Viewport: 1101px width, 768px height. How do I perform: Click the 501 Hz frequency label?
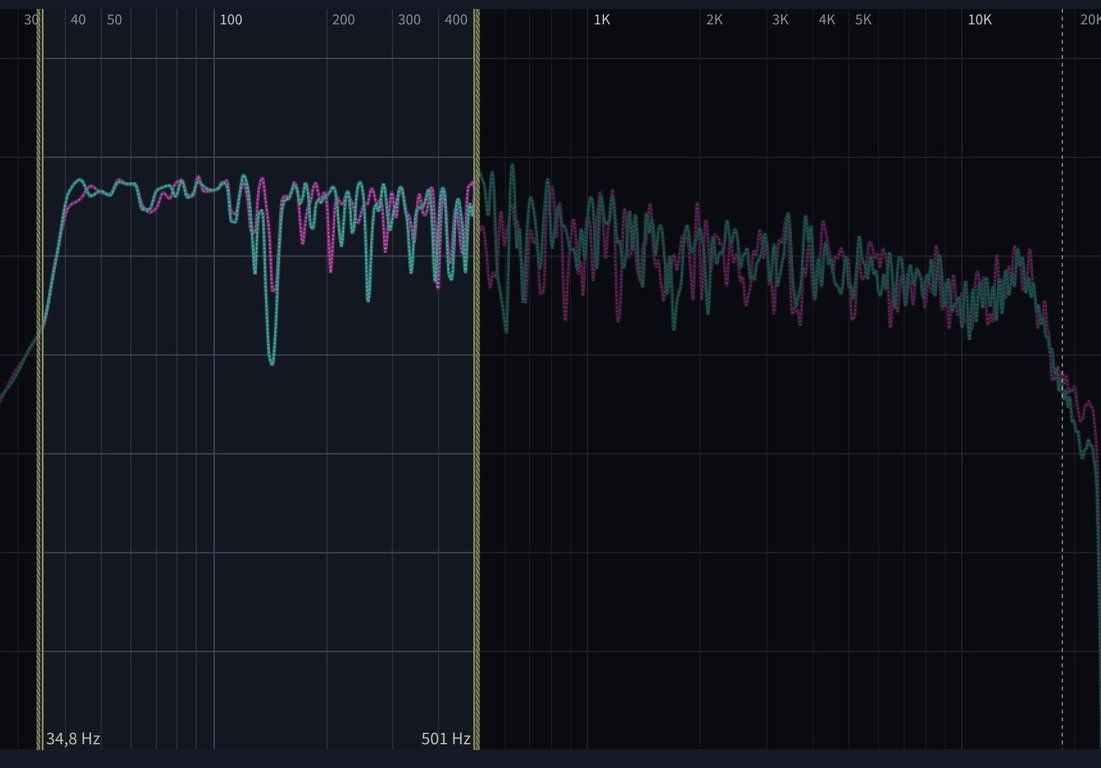tap(445, 739)
